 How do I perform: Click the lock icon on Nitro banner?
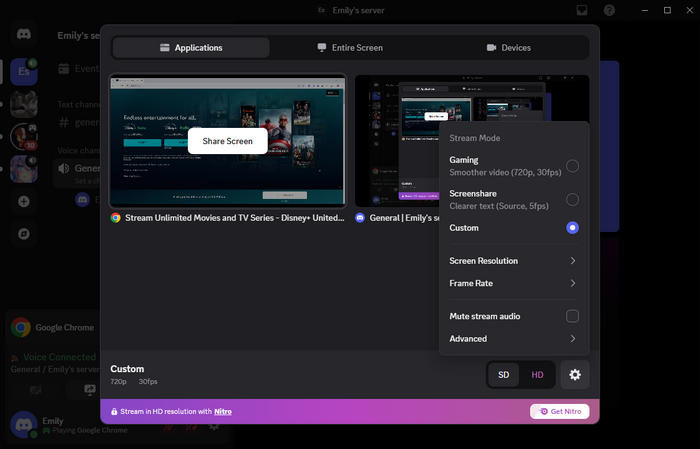click(x=114, y=412)
